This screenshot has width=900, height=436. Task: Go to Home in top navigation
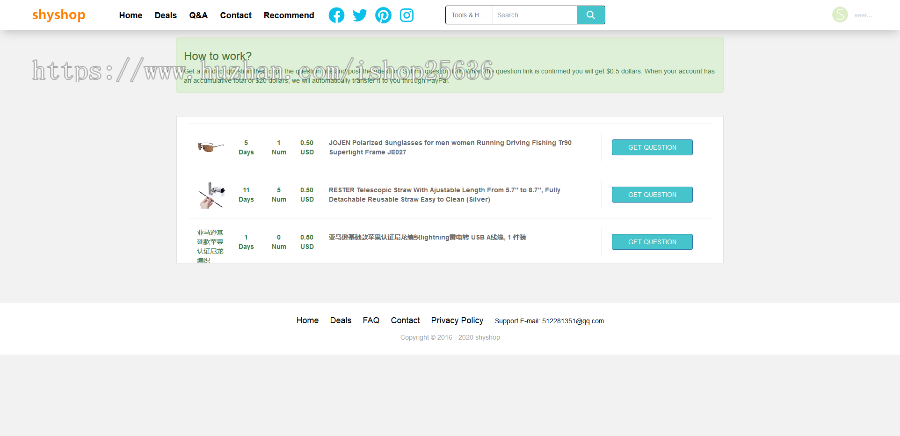click(131, 15)
